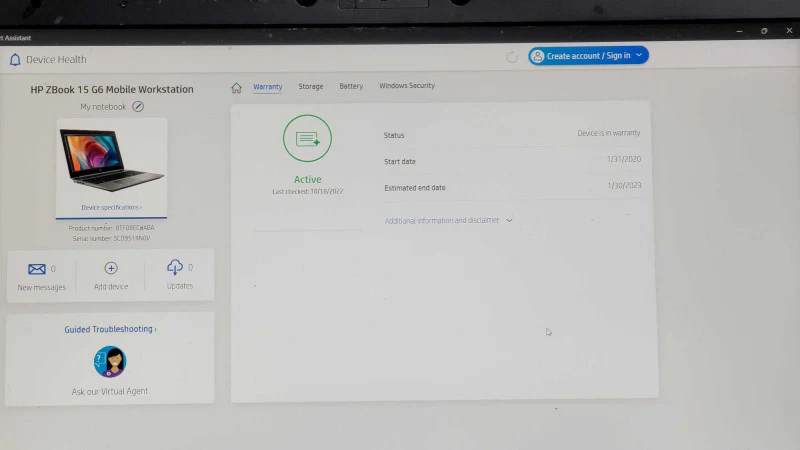800x450 pixels.
Task: Click the Add device plus icon
Action: 111,268
